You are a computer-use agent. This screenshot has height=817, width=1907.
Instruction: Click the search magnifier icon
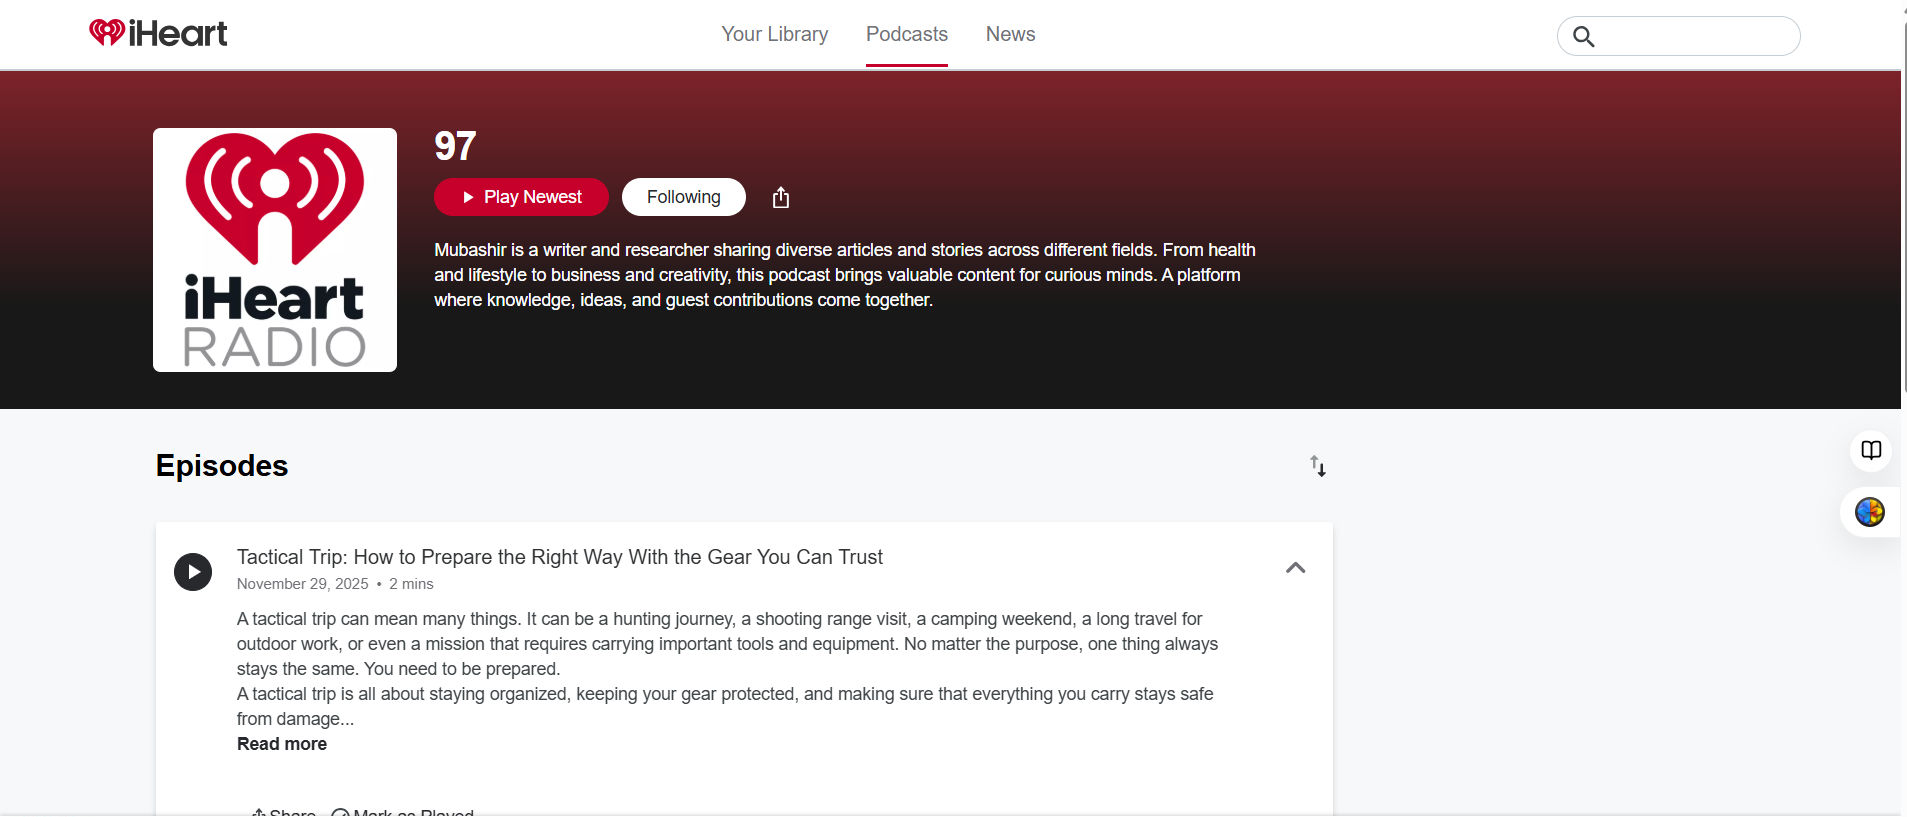(1583, 37)
